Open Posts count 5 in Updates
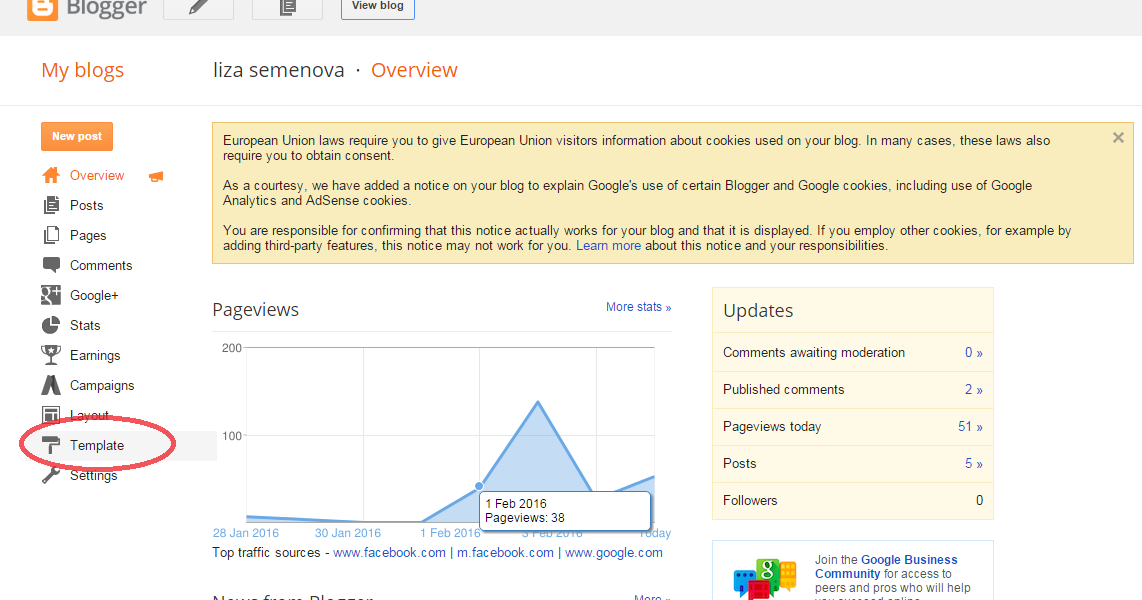This screenshot has width=1142, height=600. pos(974,463)
